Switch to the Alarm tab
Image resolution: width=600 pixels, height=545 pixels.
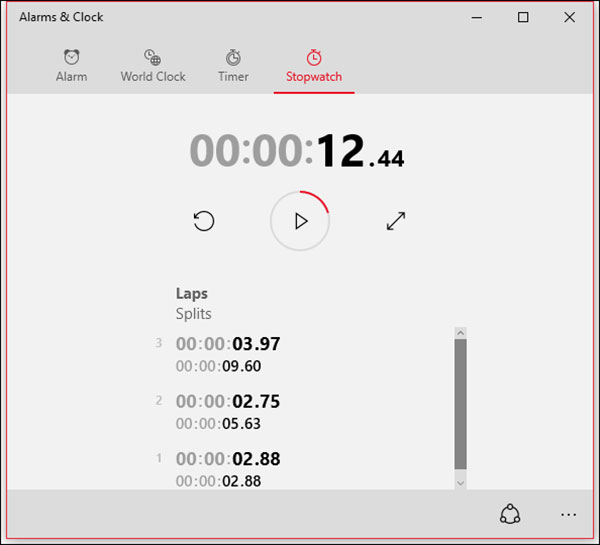(x=71, y=77)
